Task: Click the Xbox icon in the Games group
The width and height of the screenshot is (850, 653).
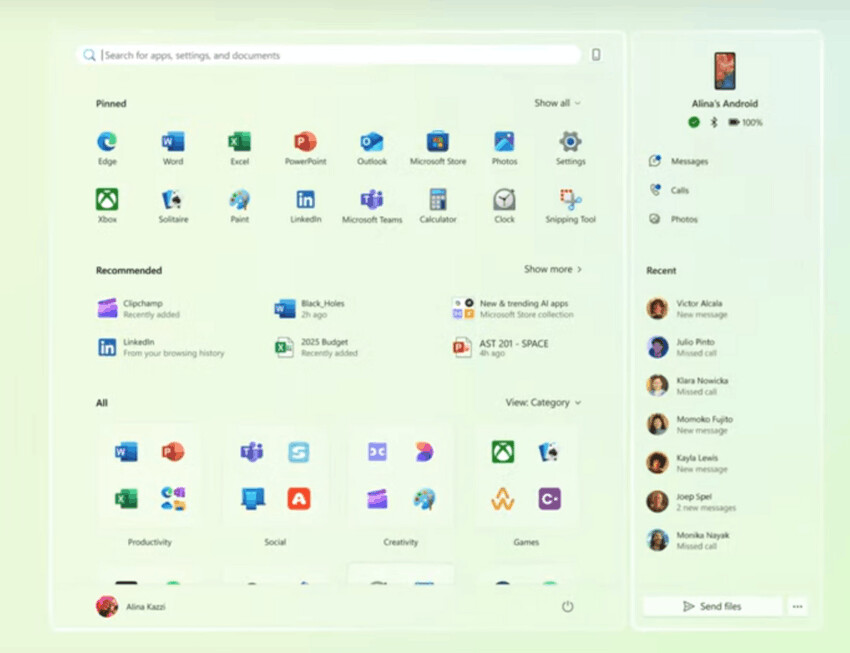Action: click(x=503, y=451)
